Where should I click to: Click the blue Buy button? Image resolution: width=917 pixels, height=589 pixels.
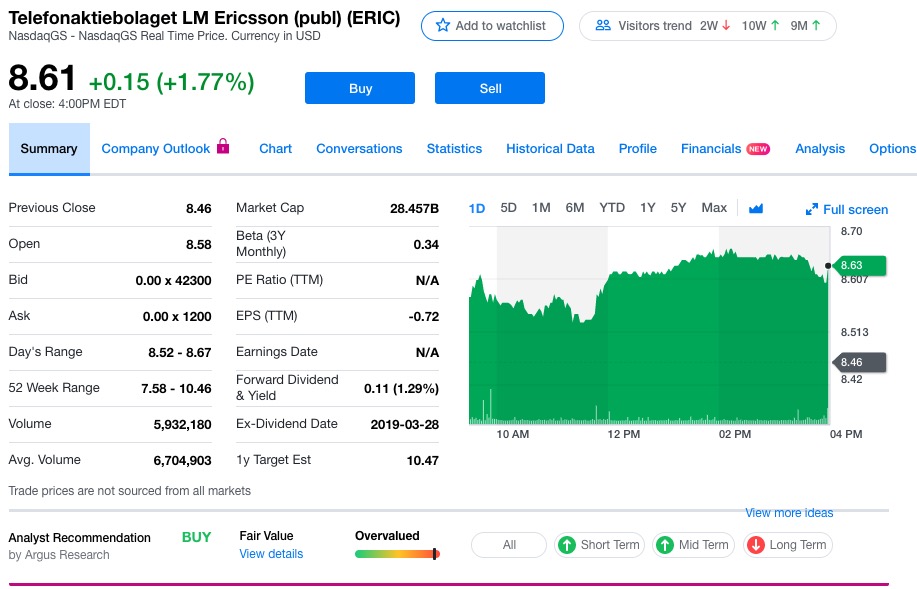360,88
